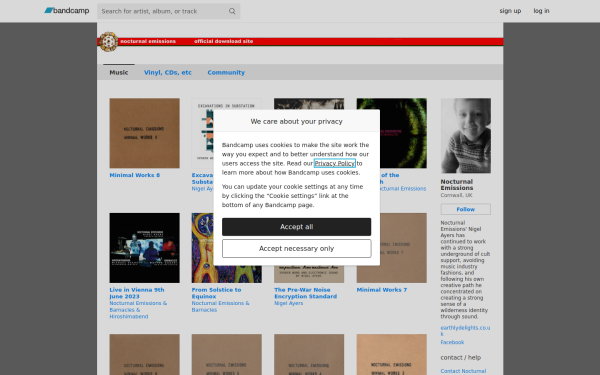
Task: Open the Live in Vienna 9th June 2023 title
Action: point(137,293)
